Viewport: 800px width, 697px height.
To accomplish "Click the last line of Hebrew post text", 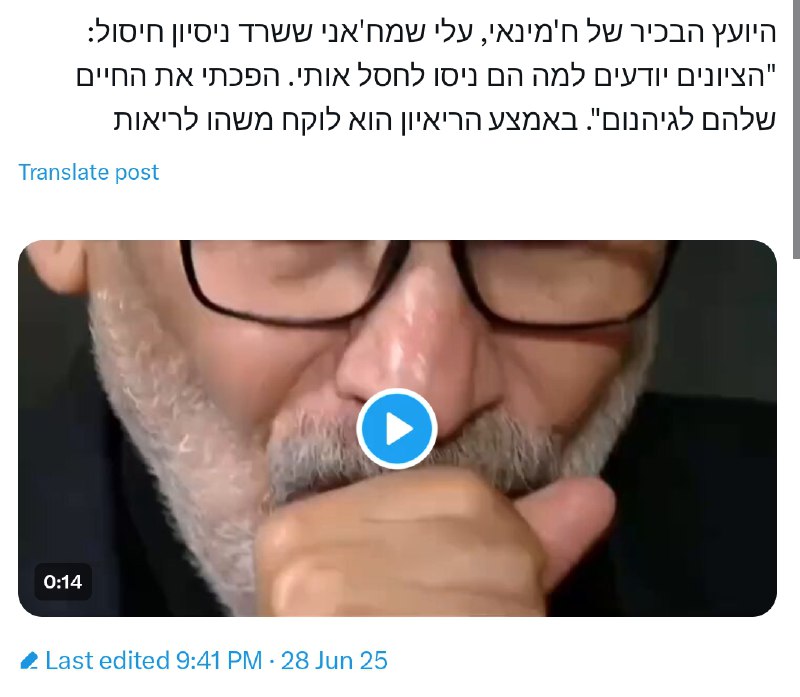I will pyautogui.click(x=444, y=121).
